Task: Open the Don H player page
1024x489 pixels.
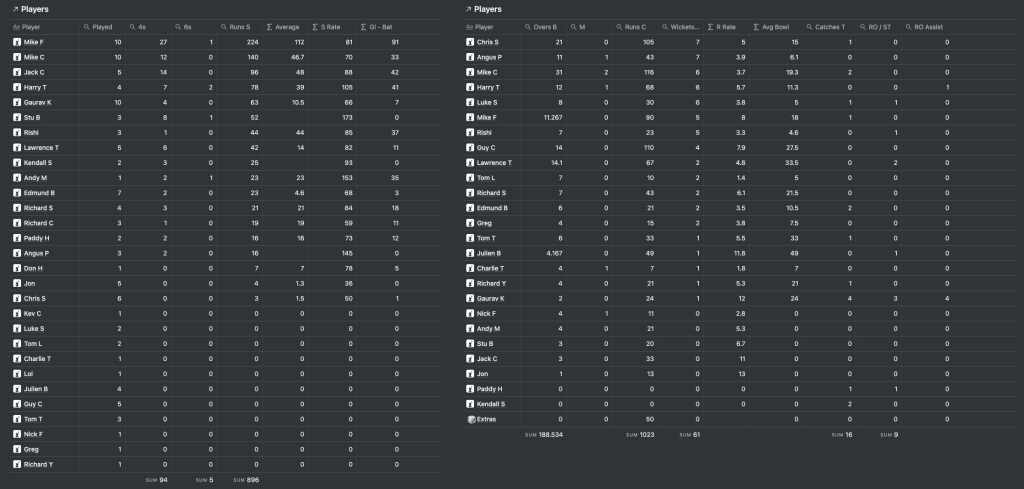Action: [x=34, y=268]
